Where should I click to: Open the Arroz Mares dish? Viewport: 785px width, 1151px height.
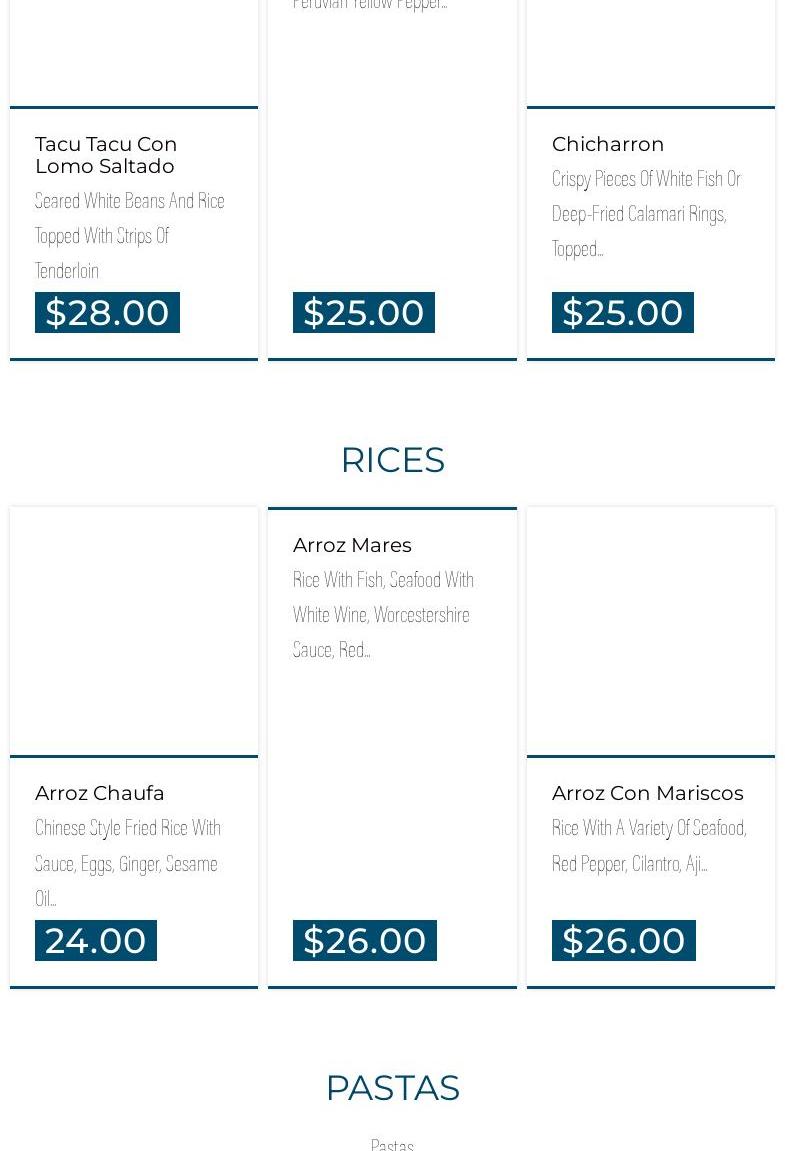[352, 545]
